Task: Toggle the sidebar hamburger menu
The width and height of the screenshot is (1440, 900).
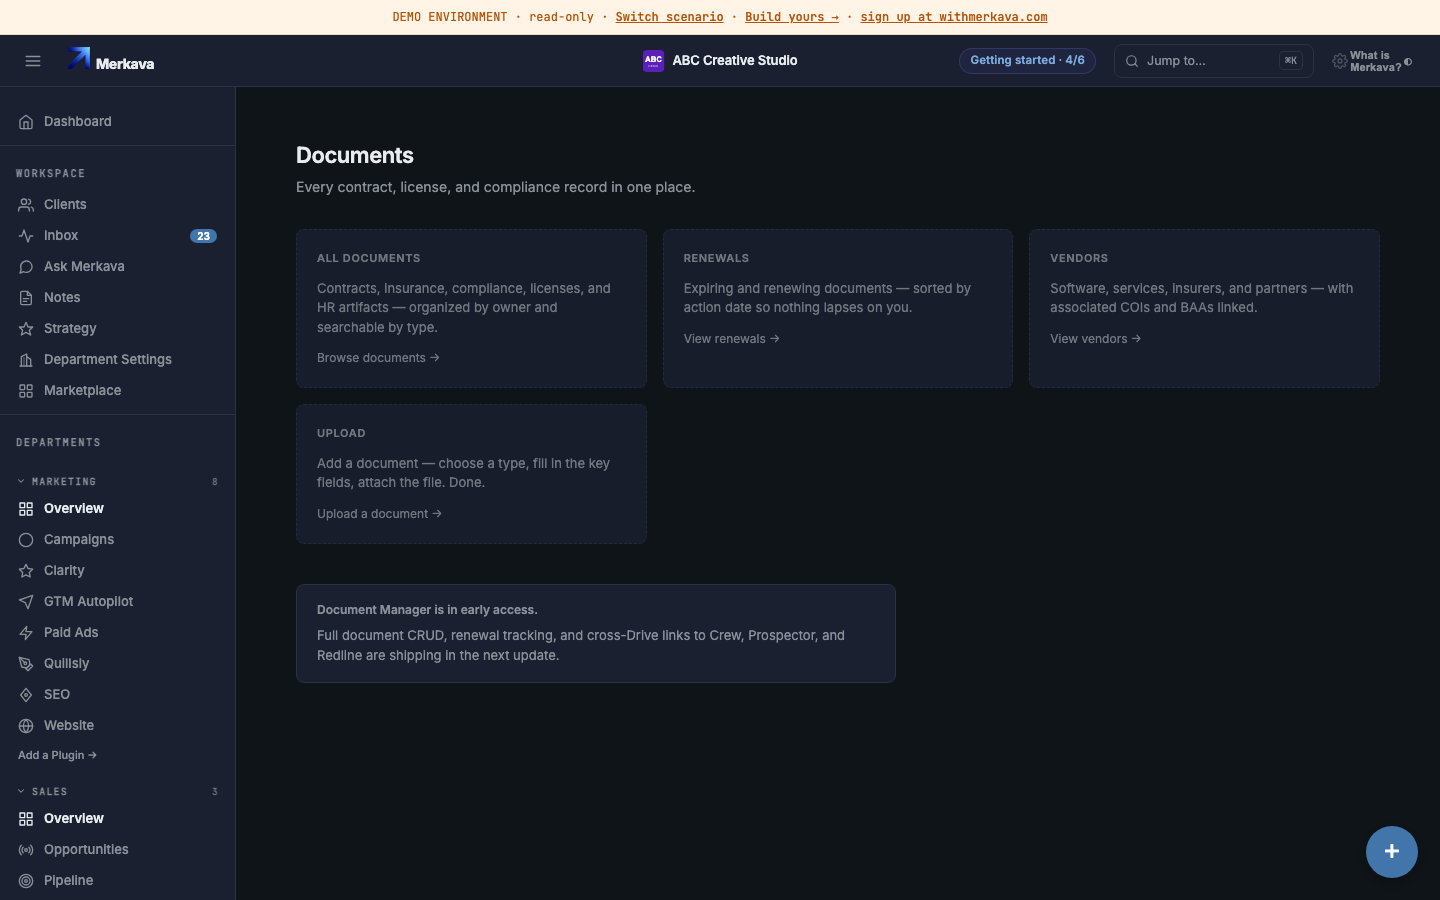Action: [x=33, y=61]
